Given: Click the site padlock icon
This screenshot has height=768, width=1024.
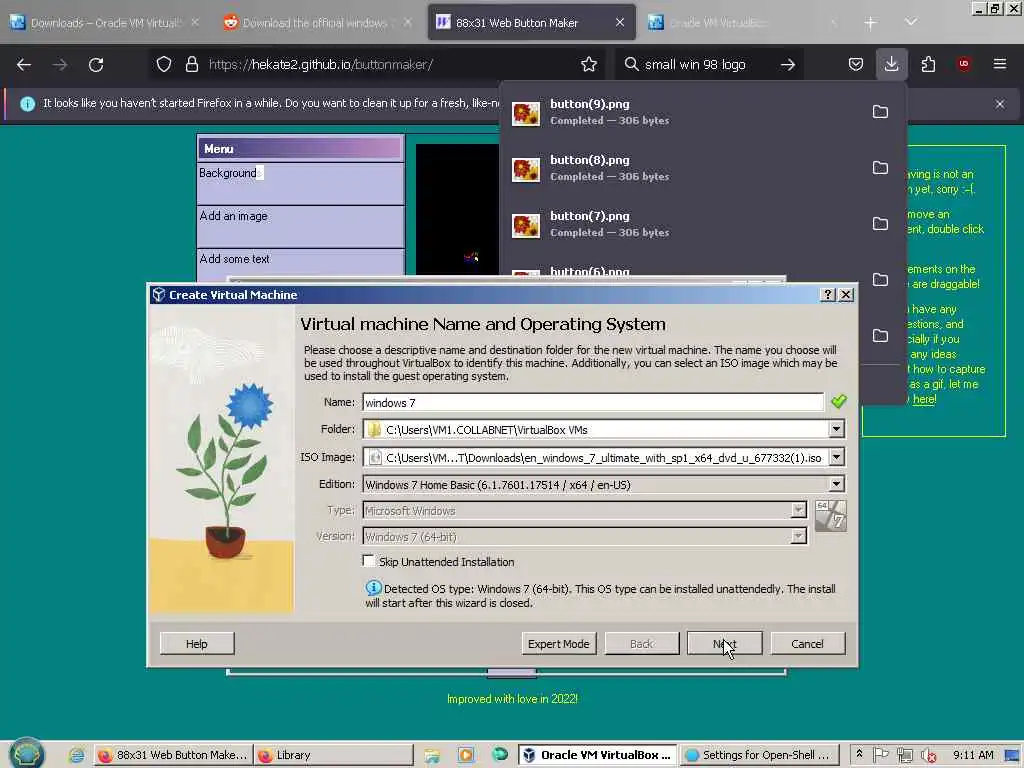Looking at the screenshot, I should (x=191, y=65).
